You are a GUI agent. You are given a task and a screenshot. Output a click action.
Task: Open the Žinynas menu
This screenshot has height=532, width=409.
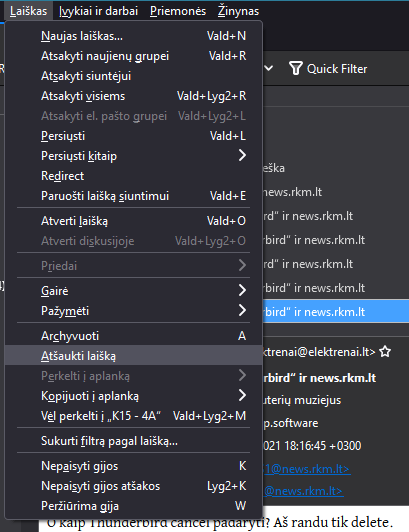coord(238,11)
